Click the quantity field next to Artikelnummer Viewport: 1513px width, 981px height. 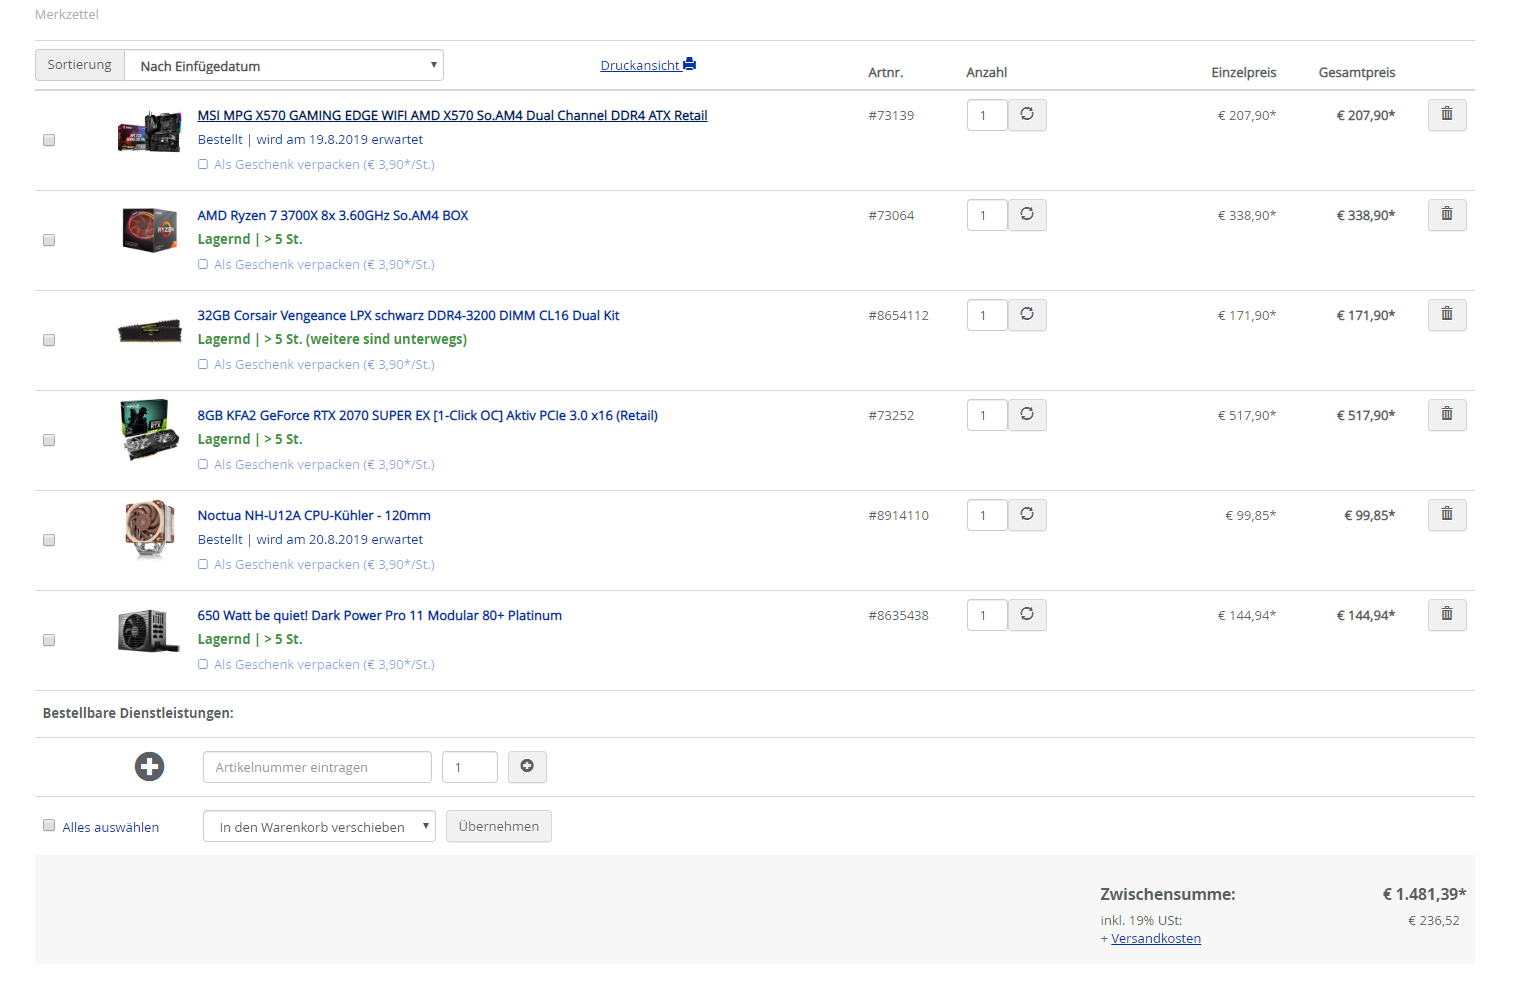[470, 767]
